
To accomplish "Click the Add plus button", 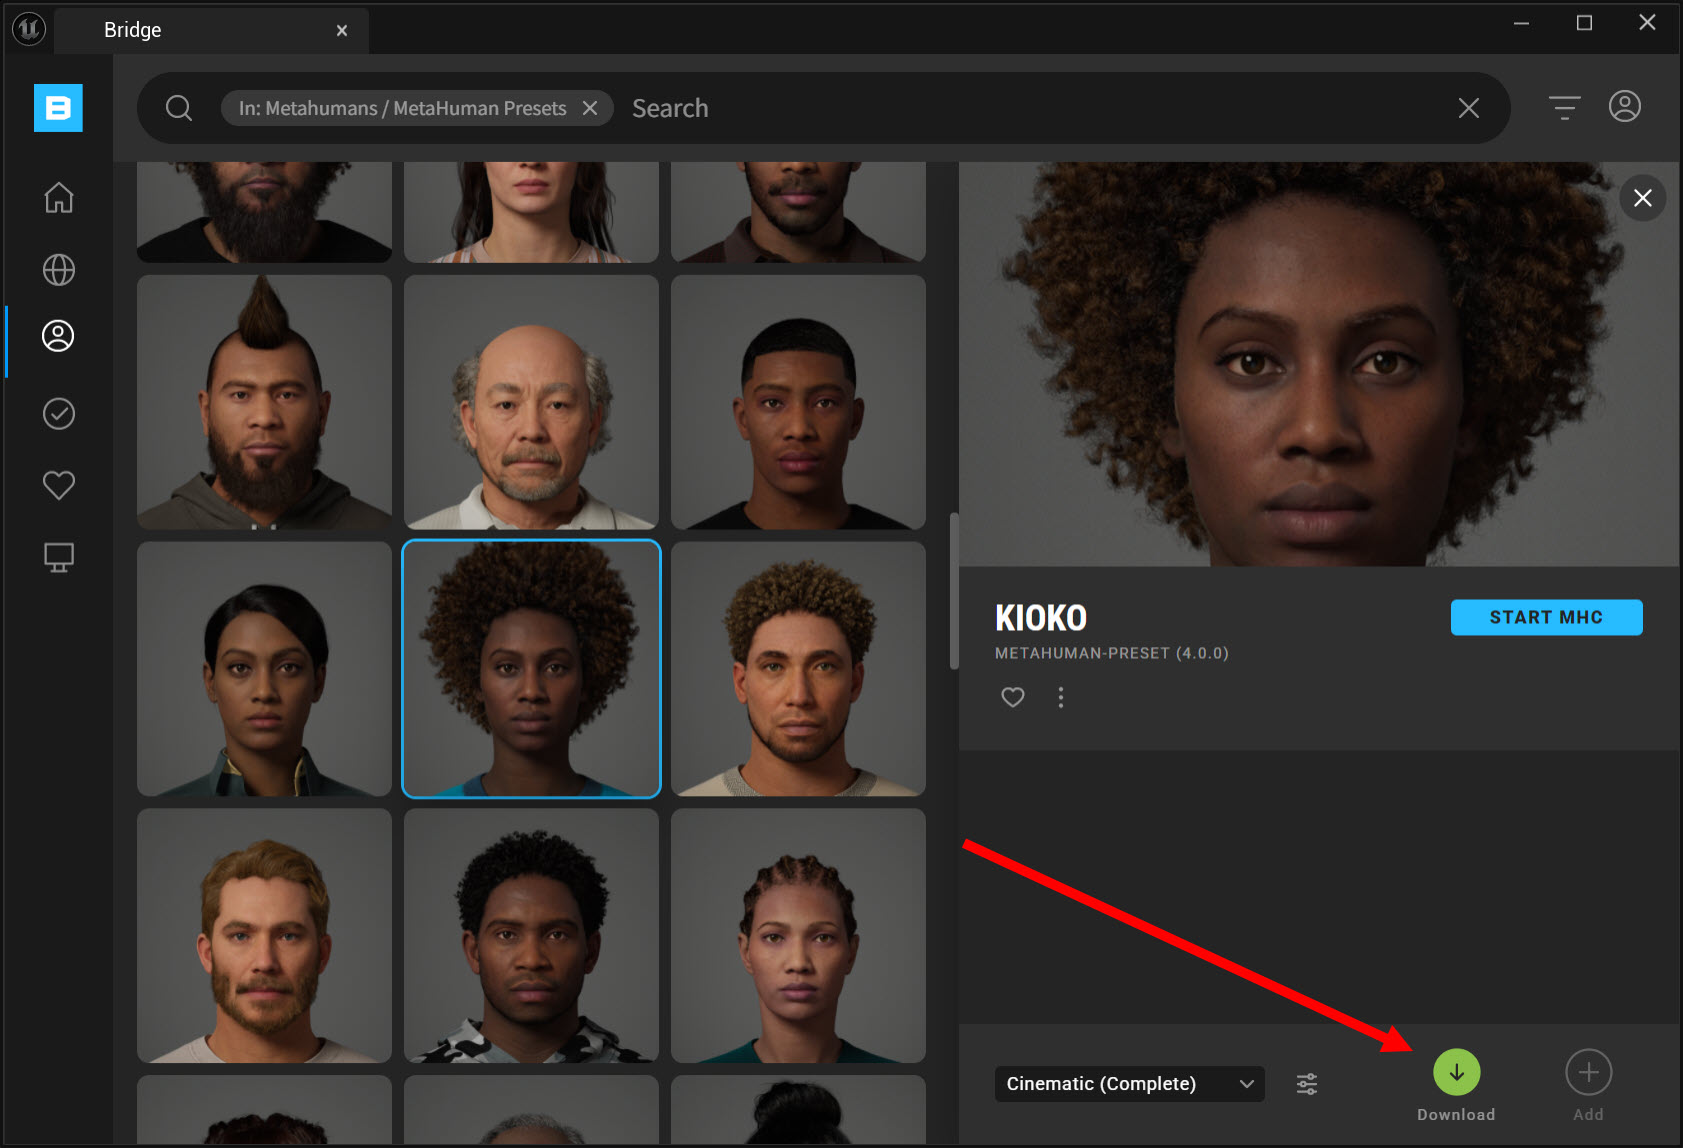I will click(1589, 1072).
